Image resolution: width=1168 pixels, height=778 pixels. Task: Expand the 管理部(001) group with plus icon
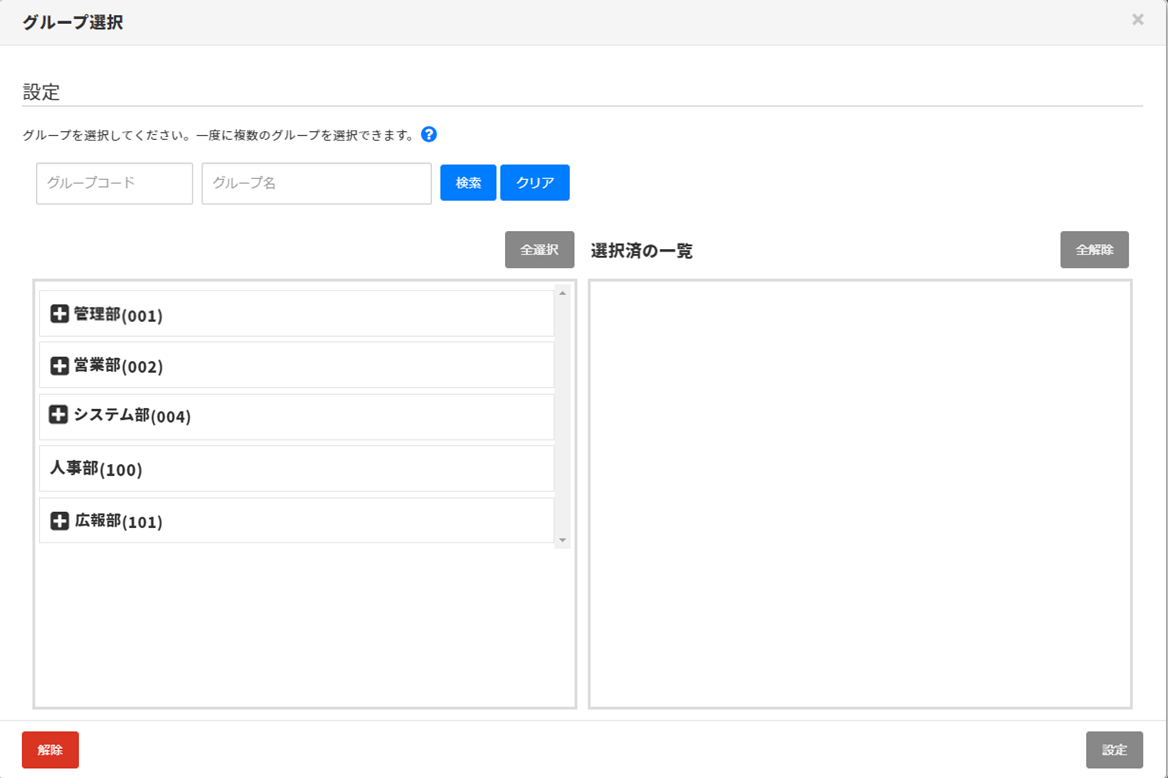click(x=60, y=314)
